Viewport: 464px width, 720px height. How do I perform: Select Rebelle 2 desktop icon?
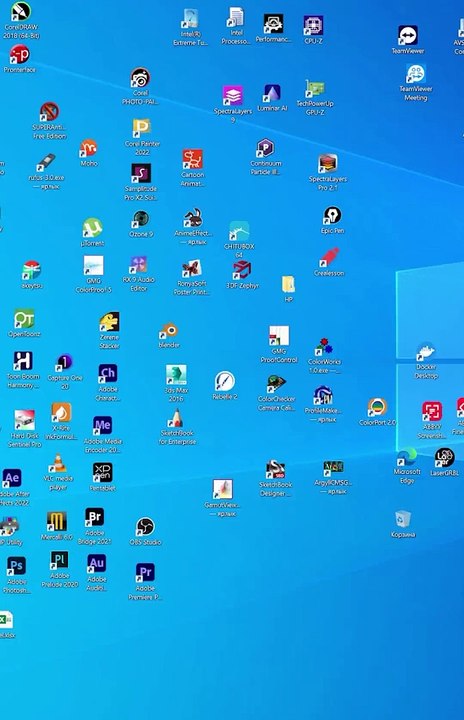224,382
